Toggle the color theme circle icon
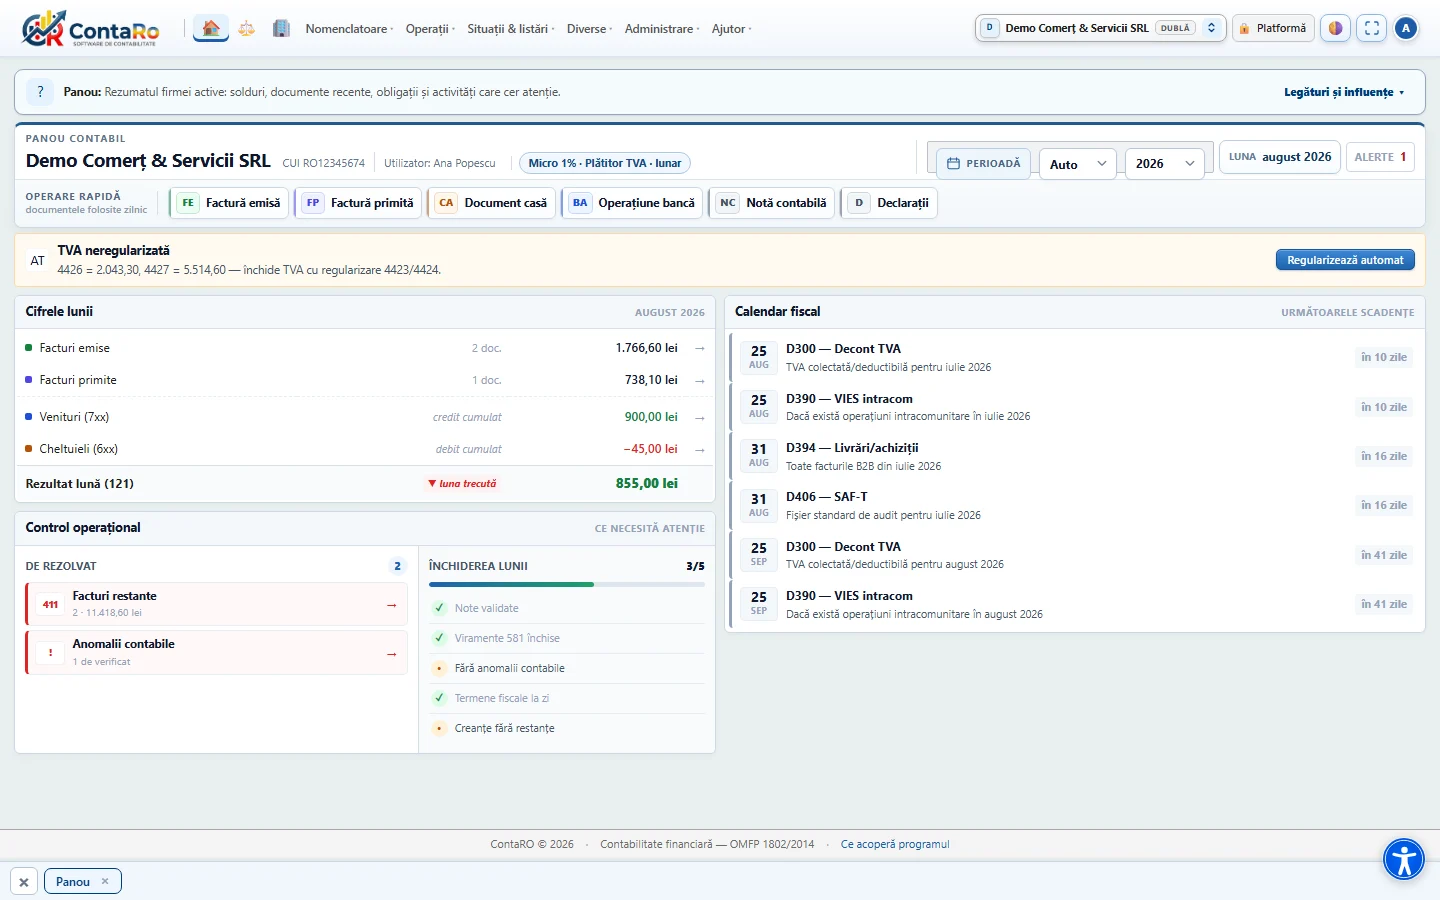This screenshot has width=1440, height=900. point(1335,28)
